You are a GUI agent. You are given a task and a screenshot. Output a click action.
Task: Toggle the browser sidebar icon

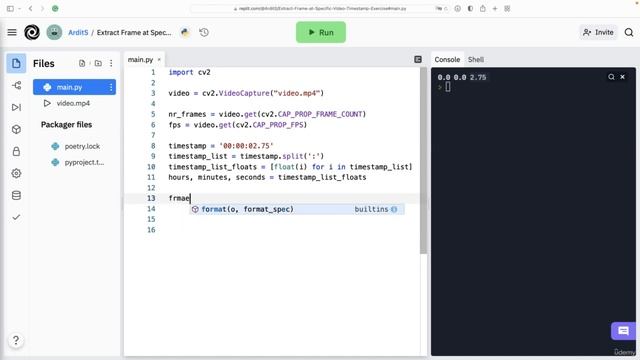[10, 8]
